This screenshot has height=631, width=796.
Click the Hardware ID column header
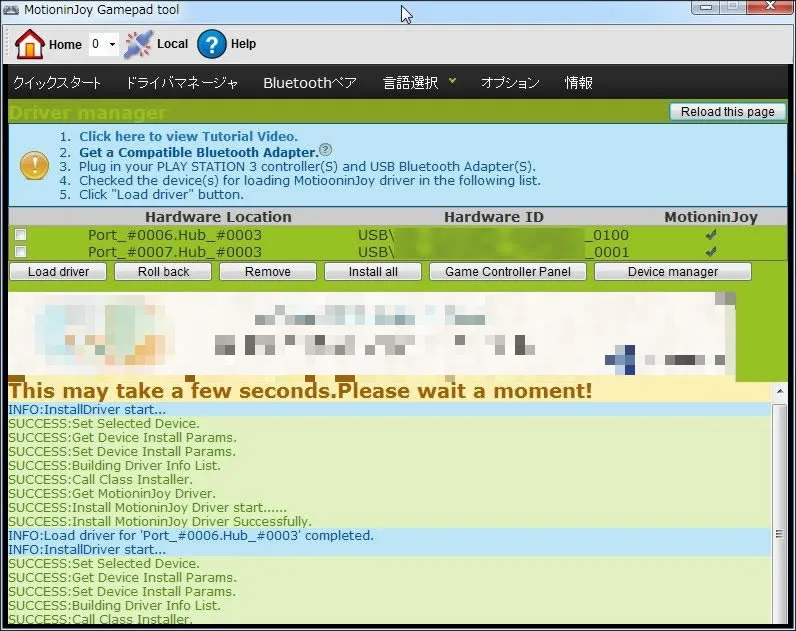pos(494,217)
